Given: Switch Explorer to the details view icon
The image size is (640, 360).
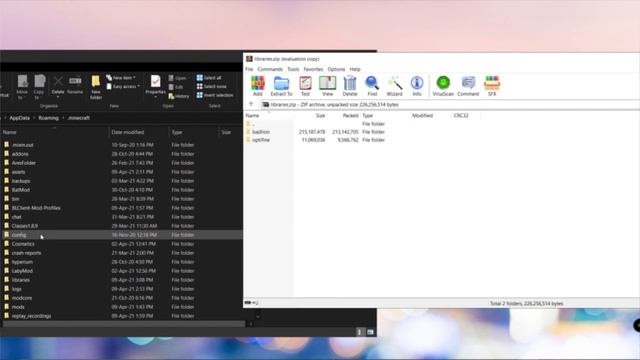Looking at the screenshot, I should pyautogui.click(x=360, y=332).
